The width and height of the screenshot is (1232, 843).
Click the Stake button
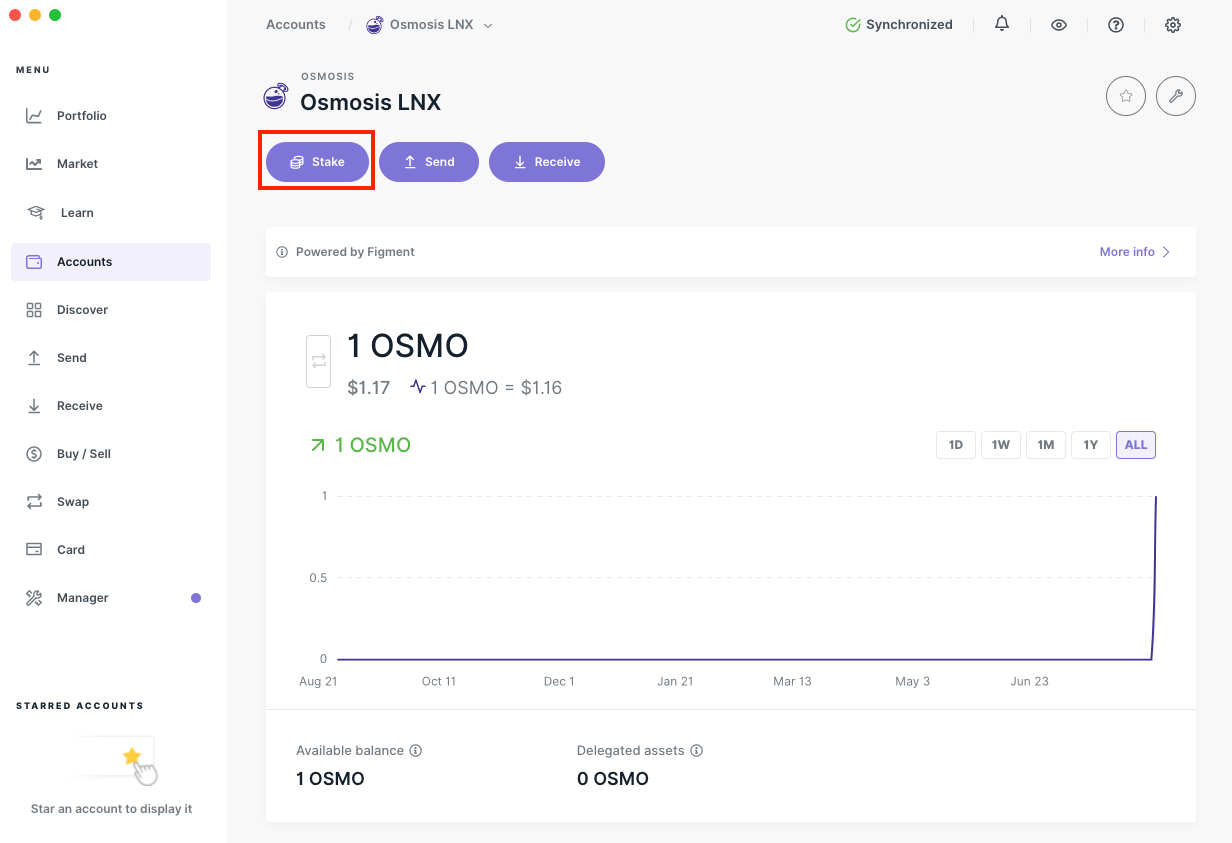click(317, 162)
